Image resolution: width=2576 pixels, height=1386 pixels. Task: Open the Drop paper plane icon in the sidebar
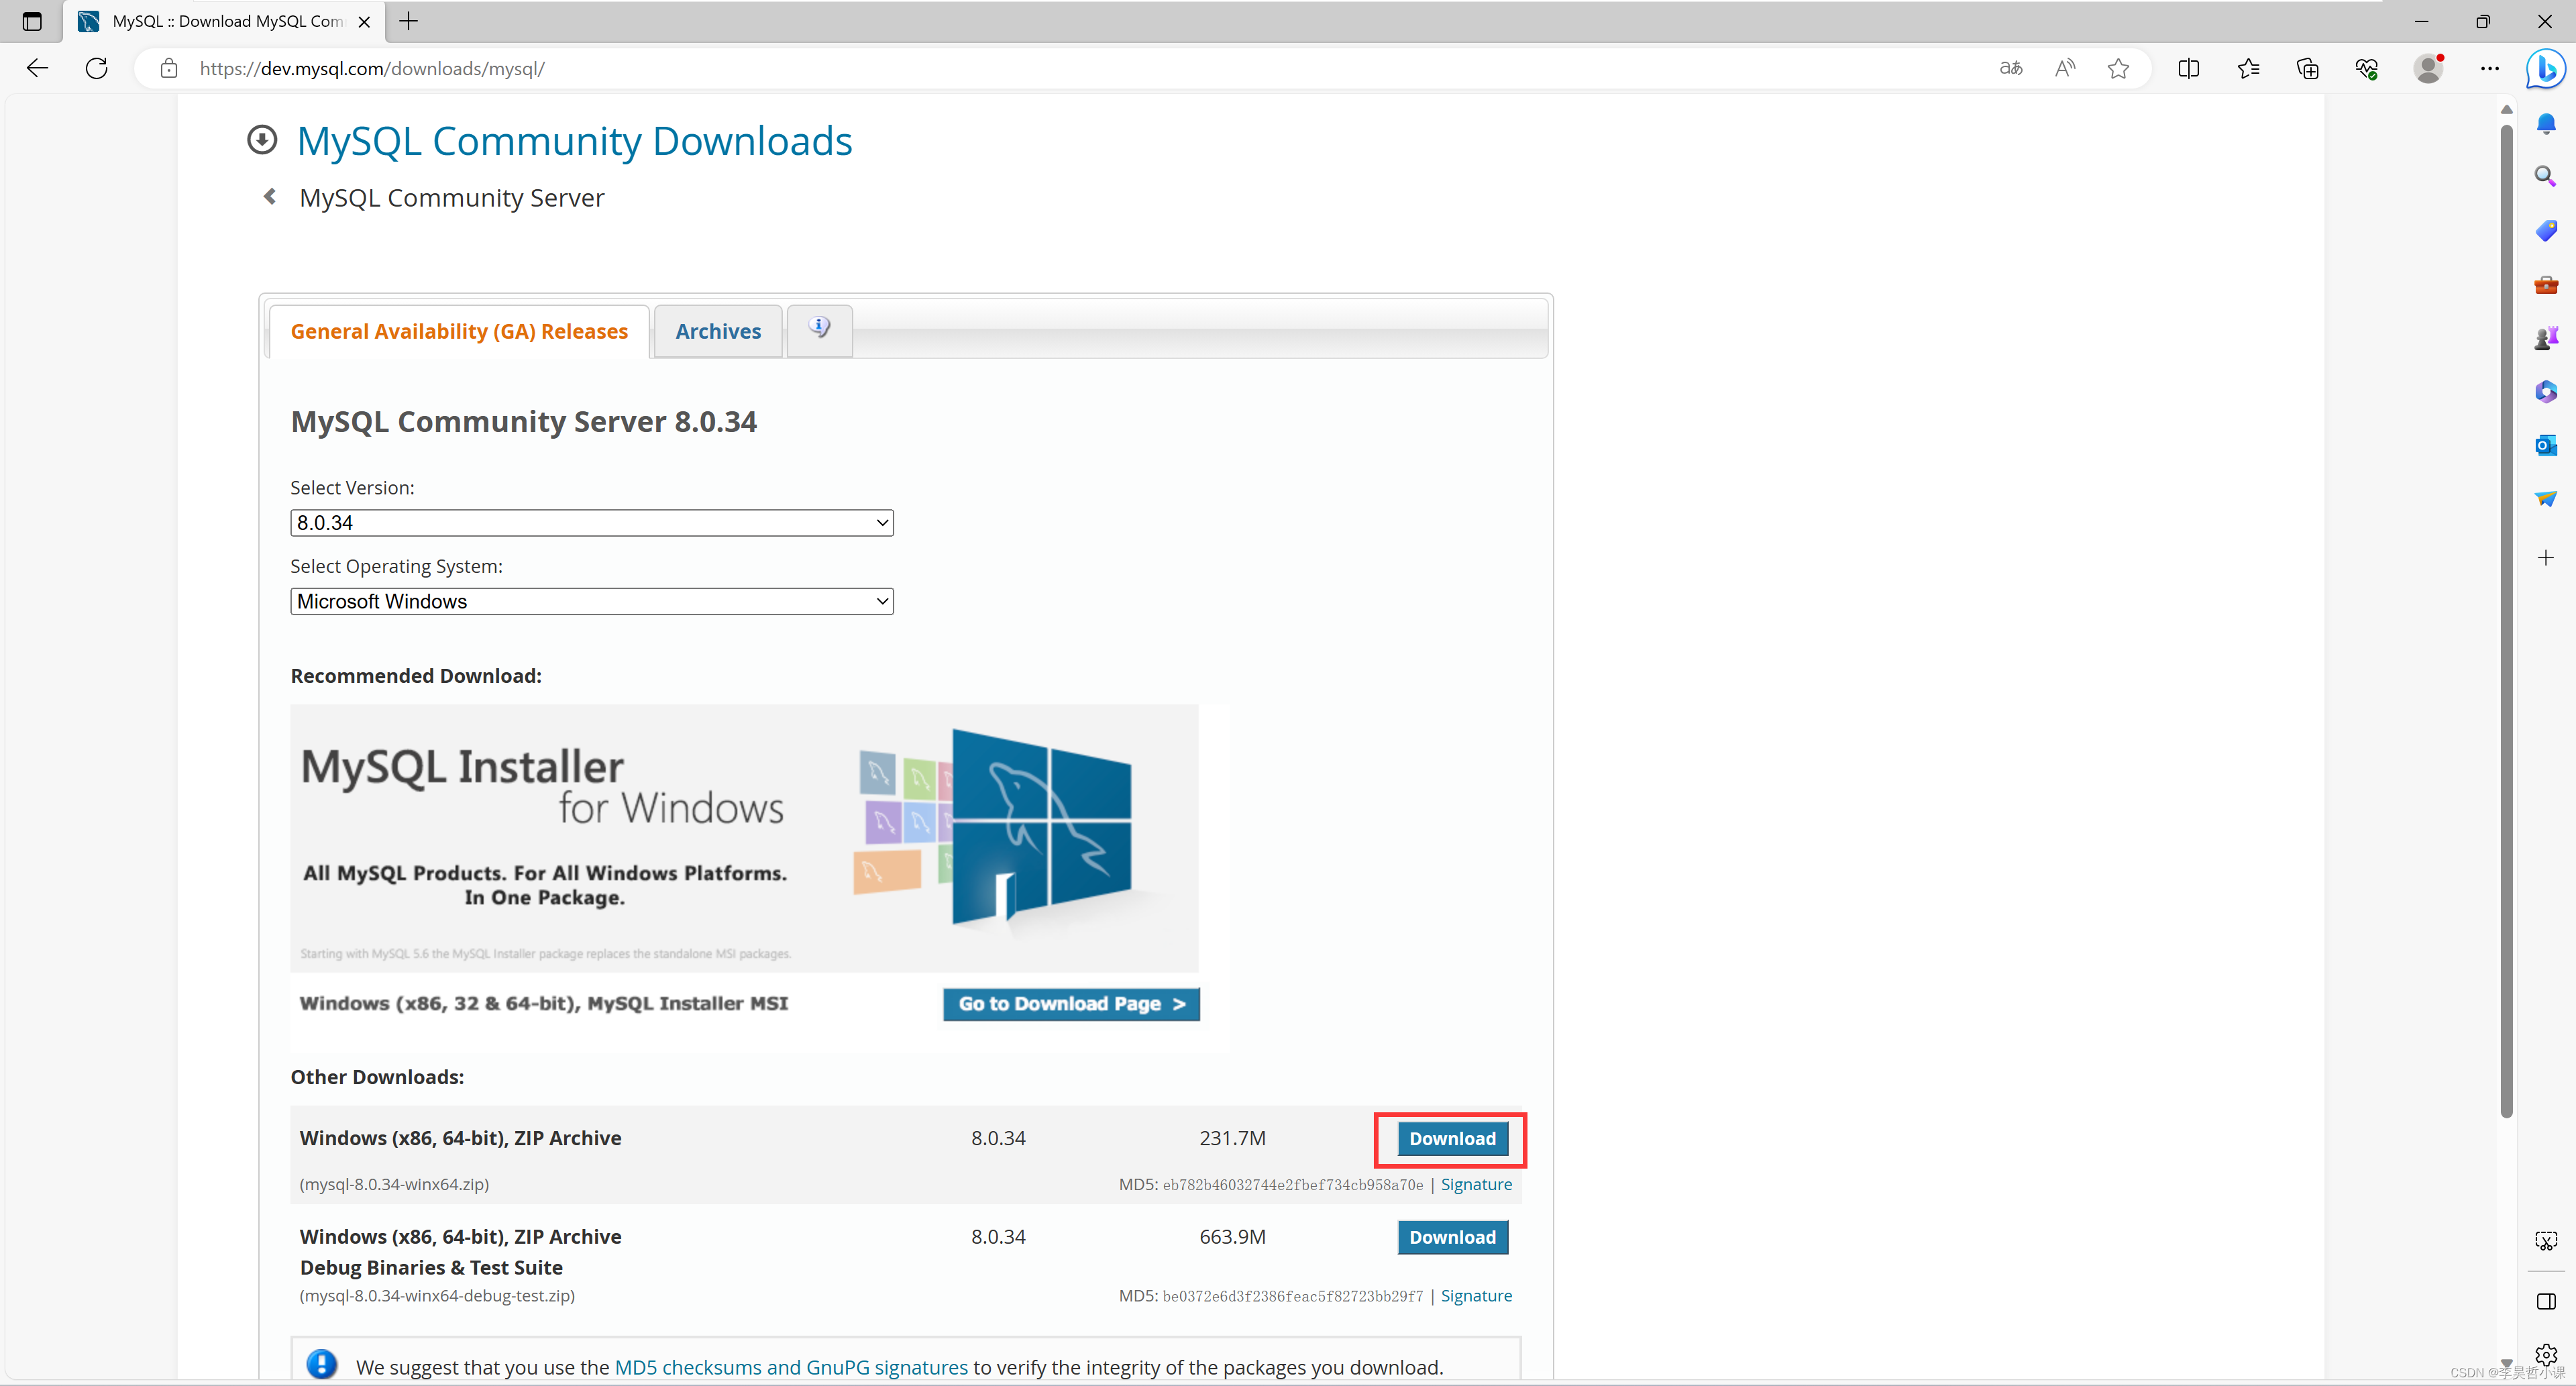2546,498
